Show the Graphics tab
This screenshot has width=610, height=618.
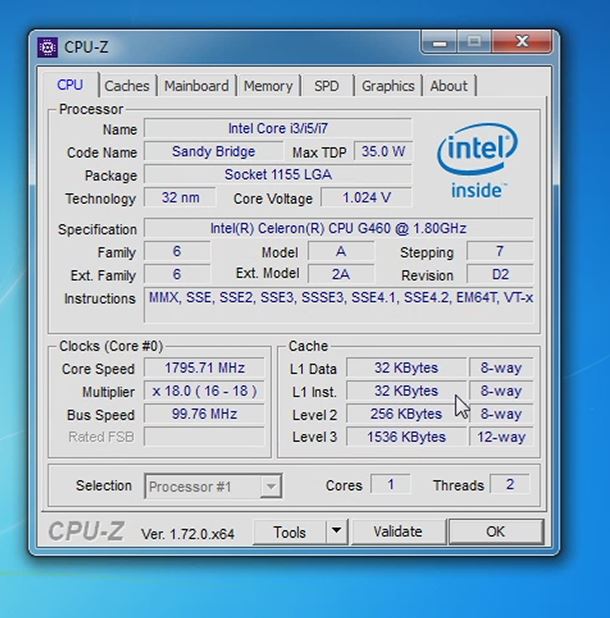pyautogui.click(x=388, y=86)
